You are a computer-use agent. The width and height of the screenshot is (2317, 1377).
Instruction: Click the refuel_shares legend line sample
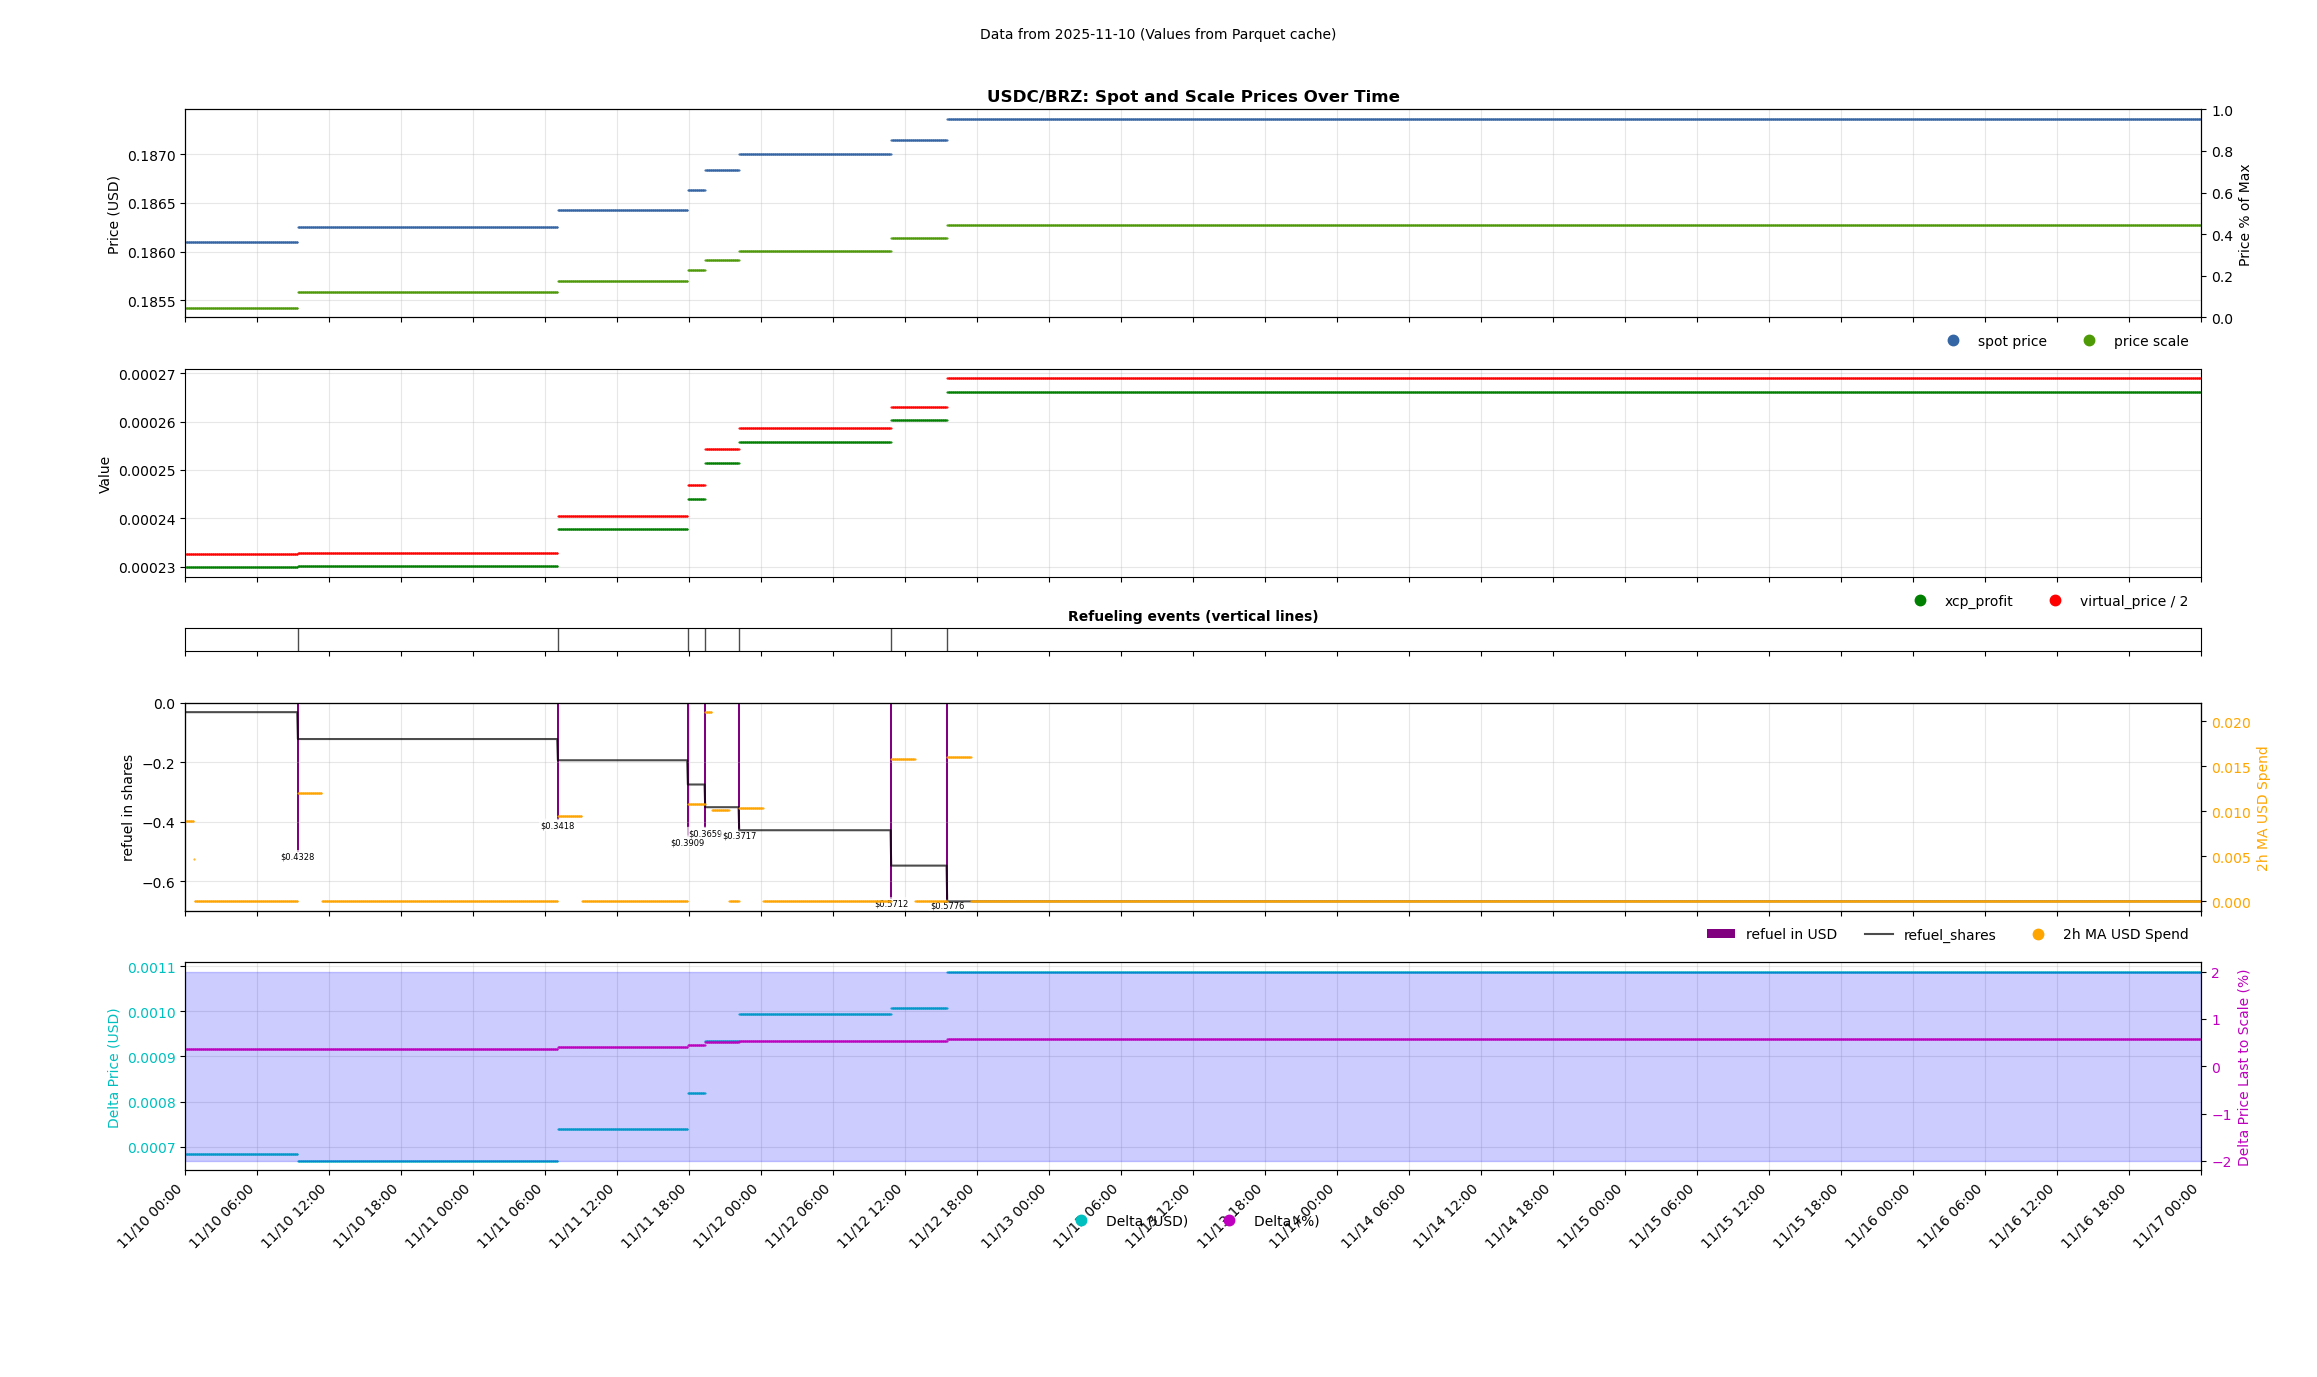pyautogui.click(x=1878, y=935)
